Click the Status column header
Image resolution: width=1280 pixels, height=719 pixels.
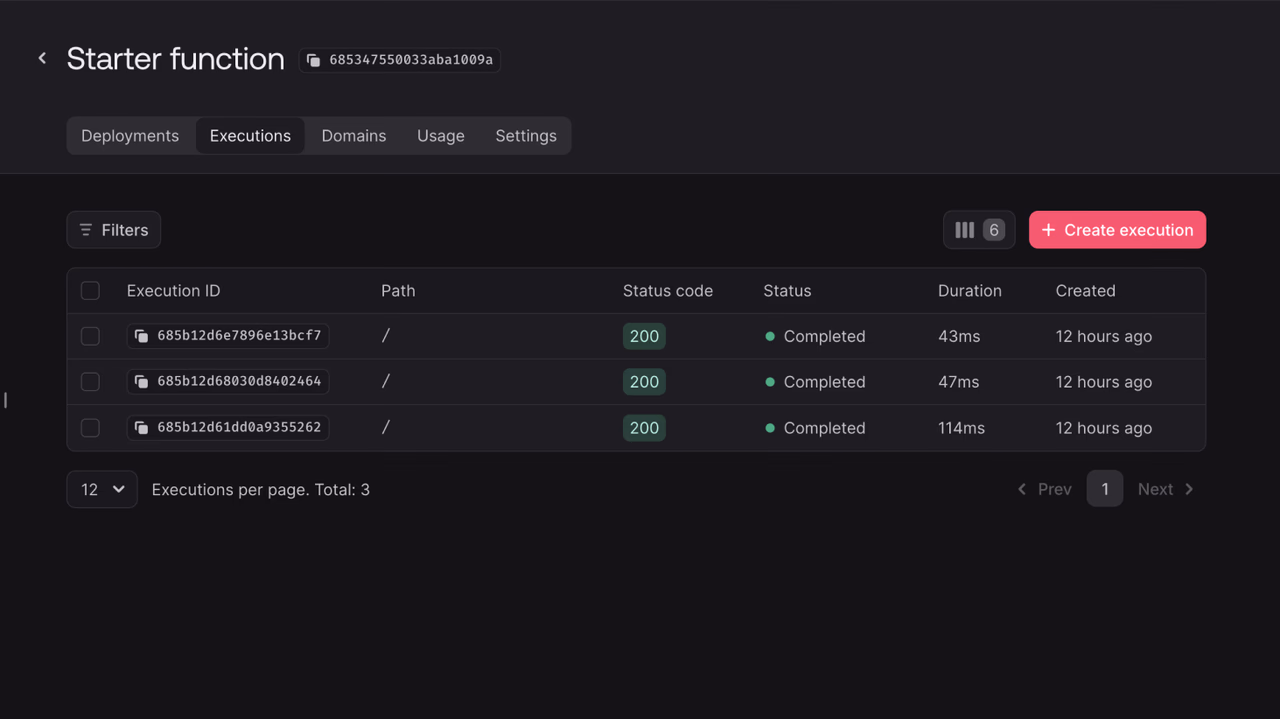pyautogui.click(x=787, y=291)
